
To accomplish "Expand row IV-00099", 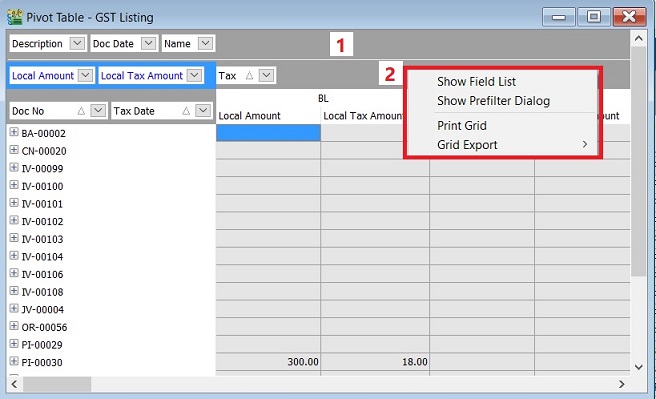I will 14,167.
